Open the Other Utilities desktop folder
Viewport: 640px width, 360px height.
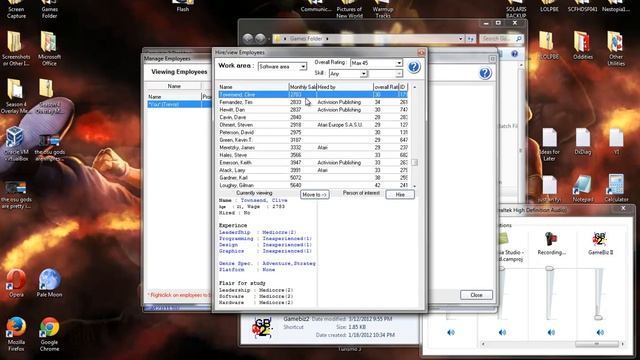coord(616,48)
